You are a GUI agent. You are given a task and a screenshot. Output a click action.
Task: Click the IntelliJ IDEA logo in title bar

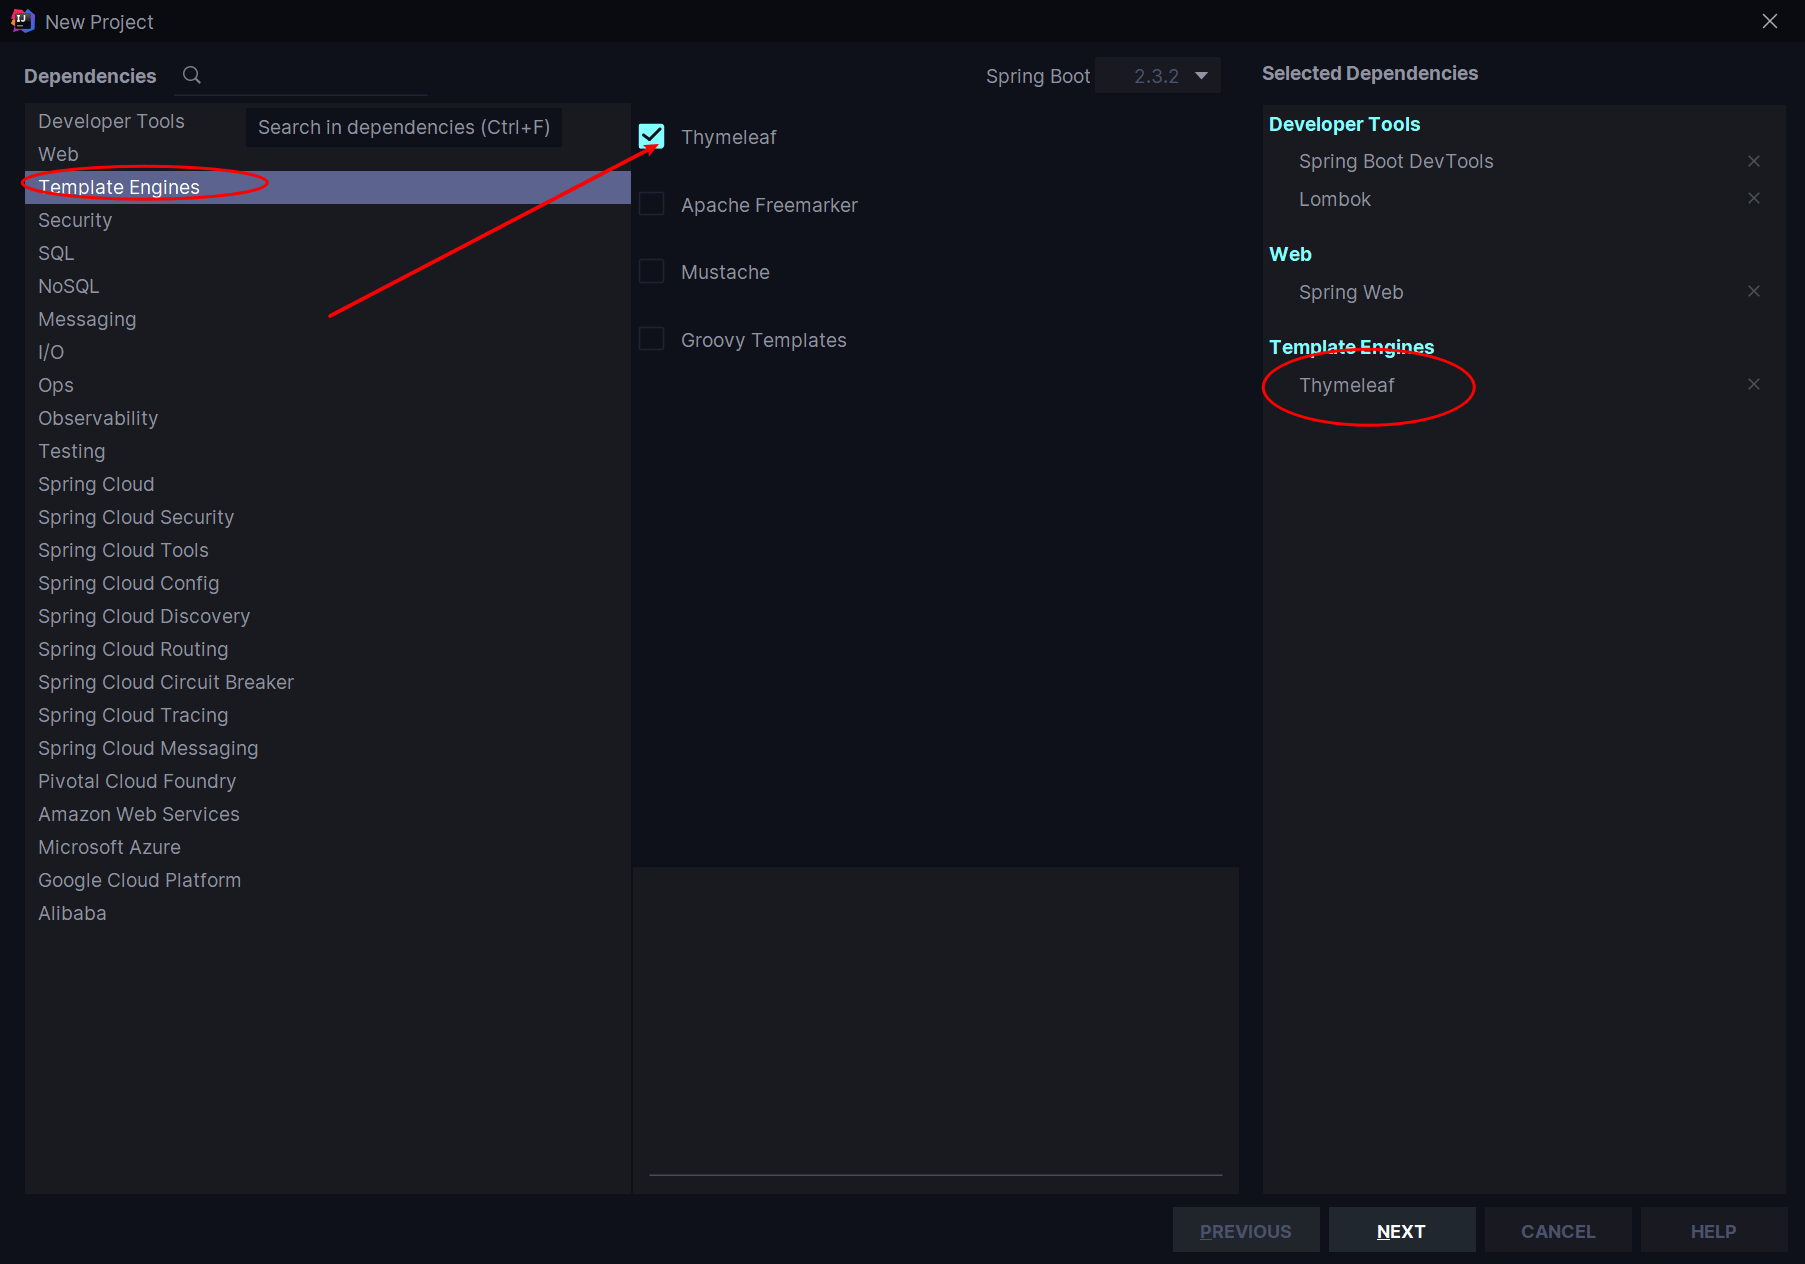click(x=22, y=21)
